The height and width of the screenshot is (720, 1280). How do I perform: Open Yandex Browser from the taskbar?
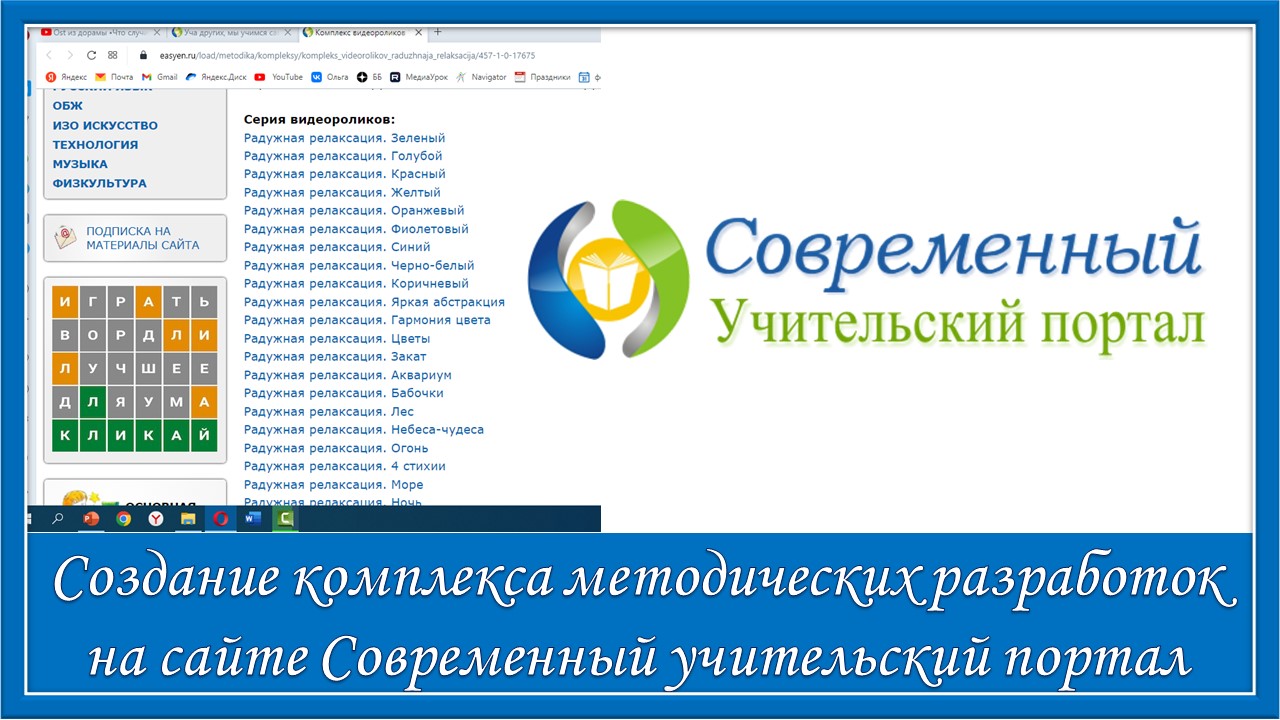pos(156,518)
